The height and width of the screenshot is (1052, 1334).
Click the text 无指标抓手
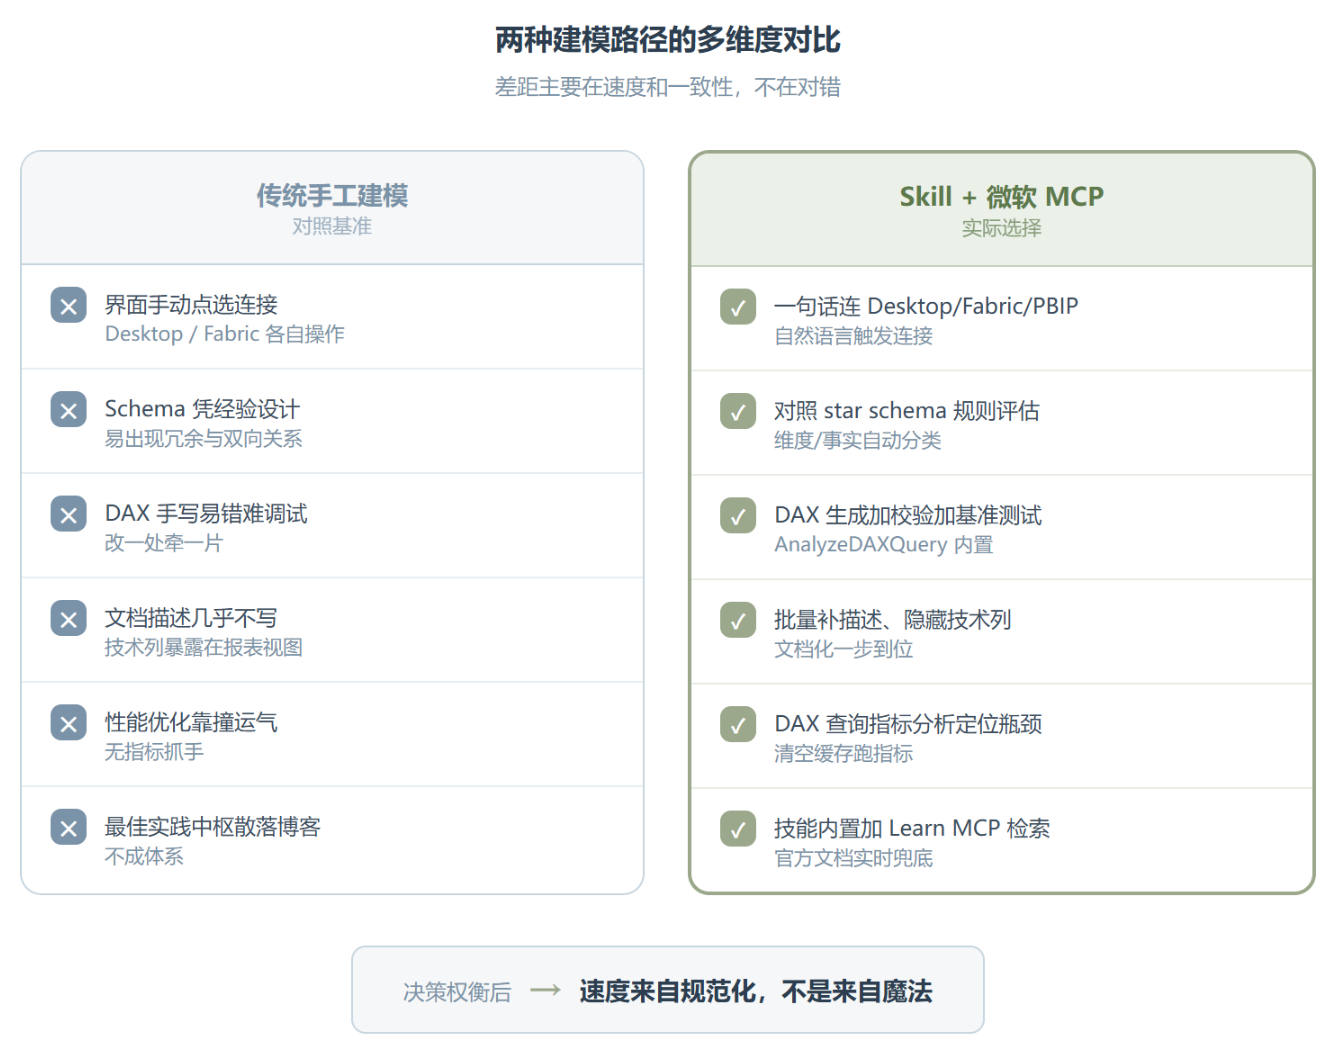point(154,752)
